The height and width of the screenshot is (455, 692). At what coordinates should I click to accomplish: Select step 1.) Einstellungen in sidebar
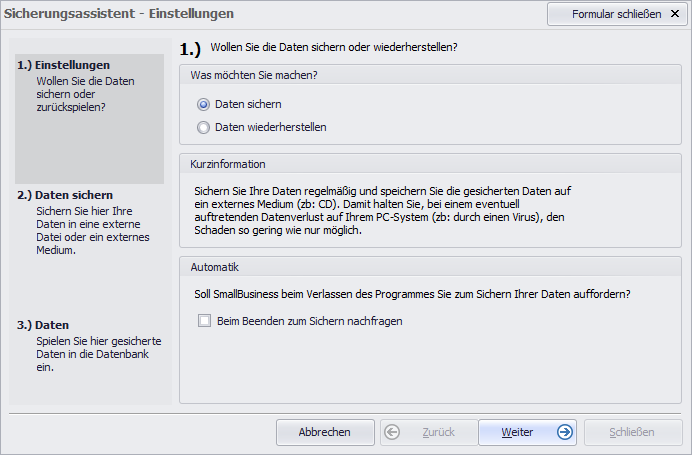click(x=90, y=119)
